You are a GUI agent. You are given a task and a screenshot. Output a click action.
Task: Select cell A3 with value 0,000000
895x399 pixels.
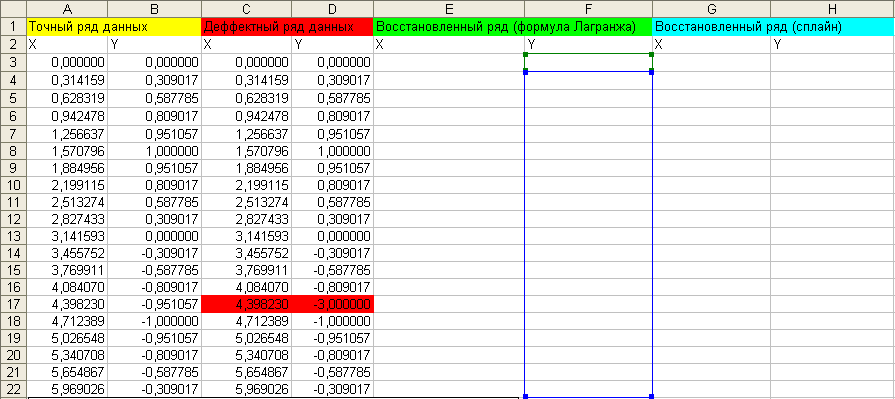tap(67, 63)
